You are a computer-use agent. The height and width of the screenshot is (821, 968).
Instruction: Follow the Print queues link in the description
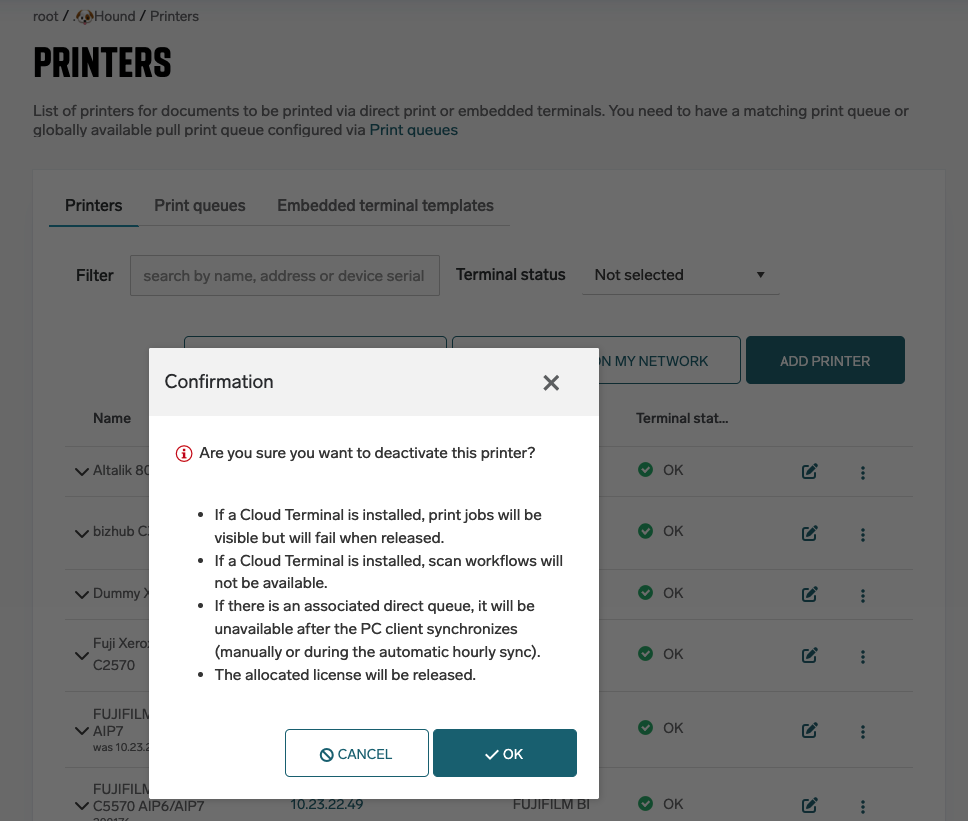(x=414, y=130)
